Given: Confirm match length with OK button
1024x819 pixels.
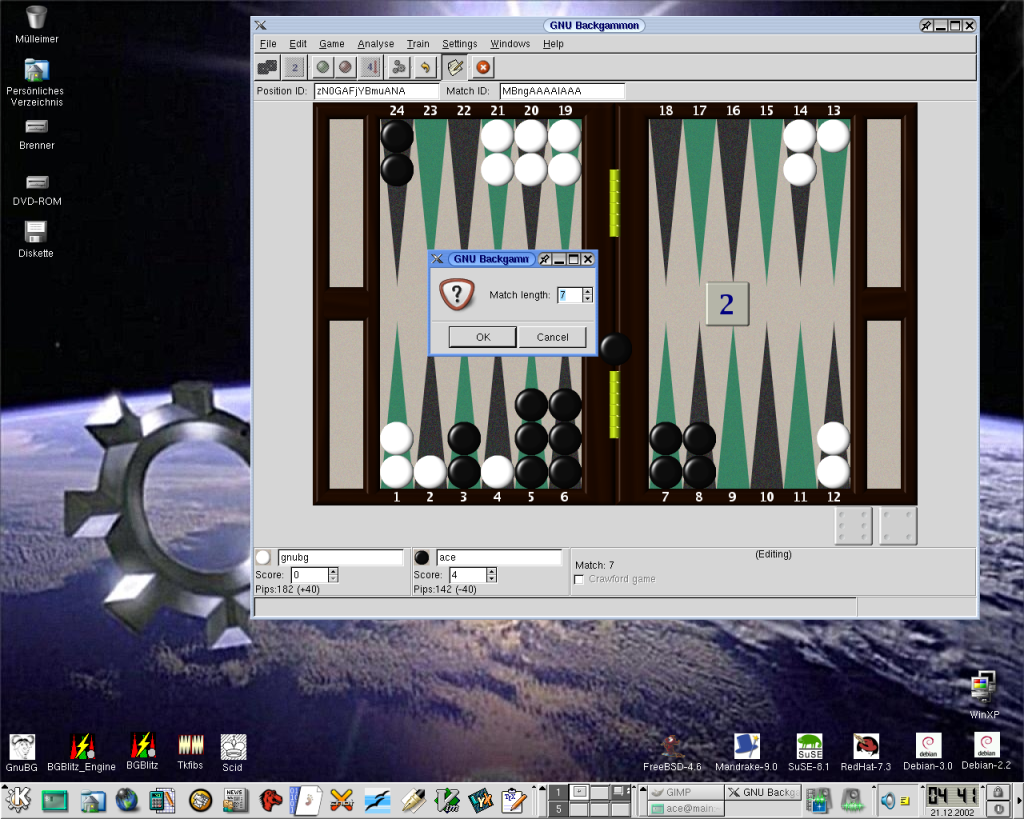Looking at the screenshot, I should pos(483,337).
